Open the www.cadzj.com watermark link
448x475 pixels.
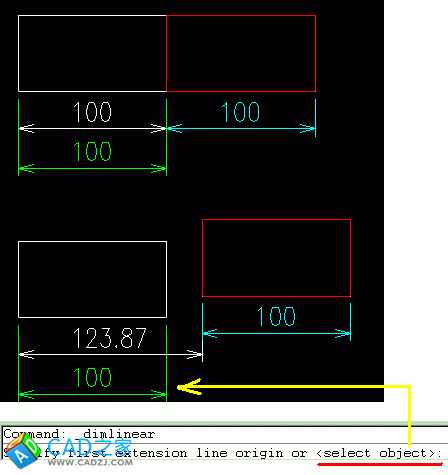90,463
